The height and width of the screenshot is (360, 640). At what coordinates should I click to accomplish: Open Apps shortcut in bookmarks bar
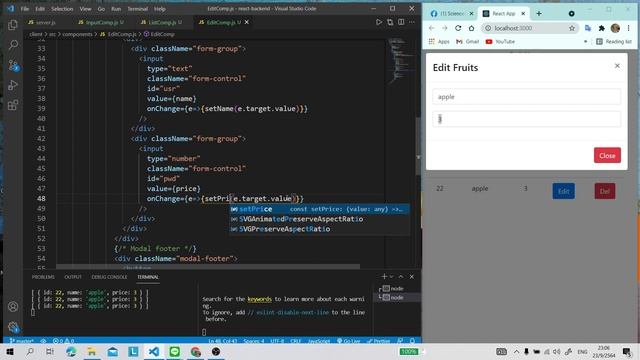click(x=439, y=42)
